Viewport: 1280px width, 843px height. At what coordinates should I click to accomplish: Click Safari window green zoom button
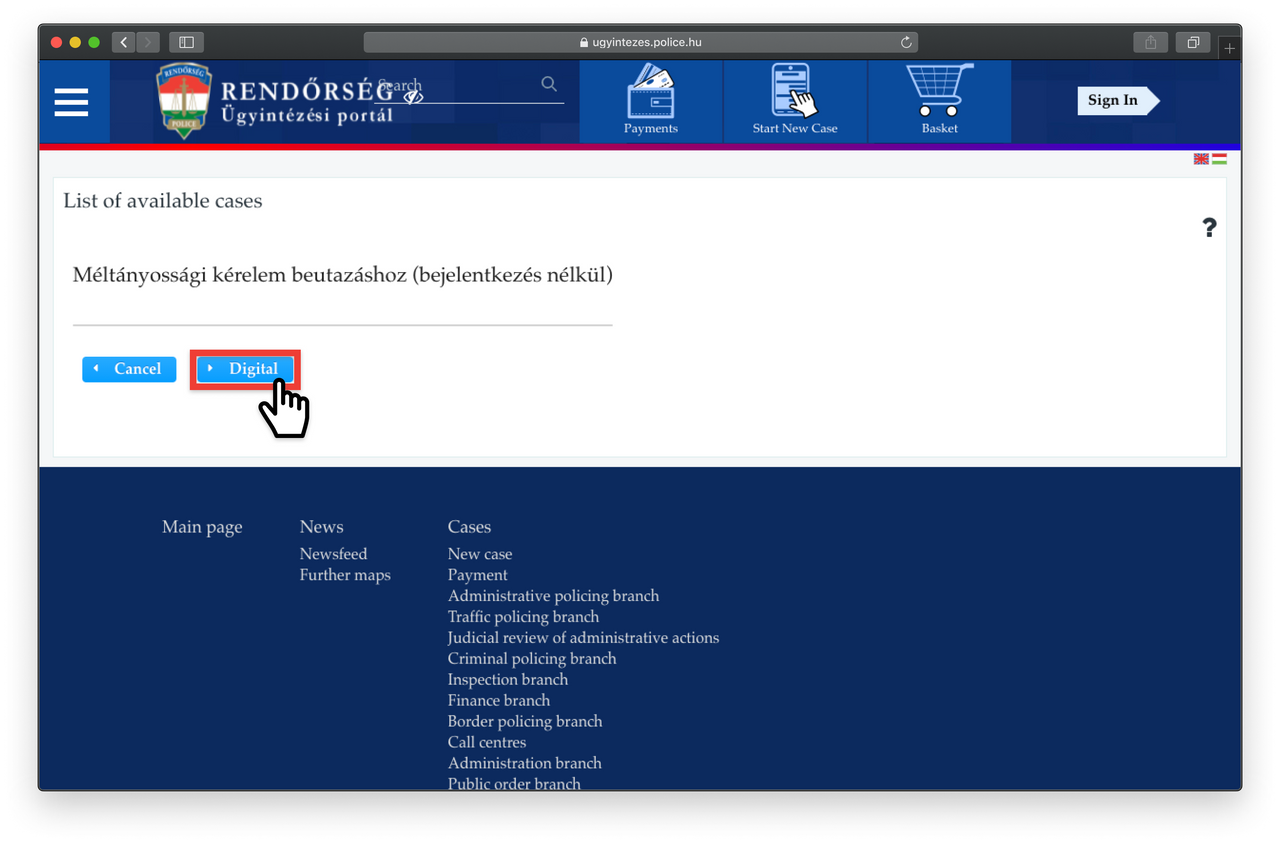pos(94,42)
